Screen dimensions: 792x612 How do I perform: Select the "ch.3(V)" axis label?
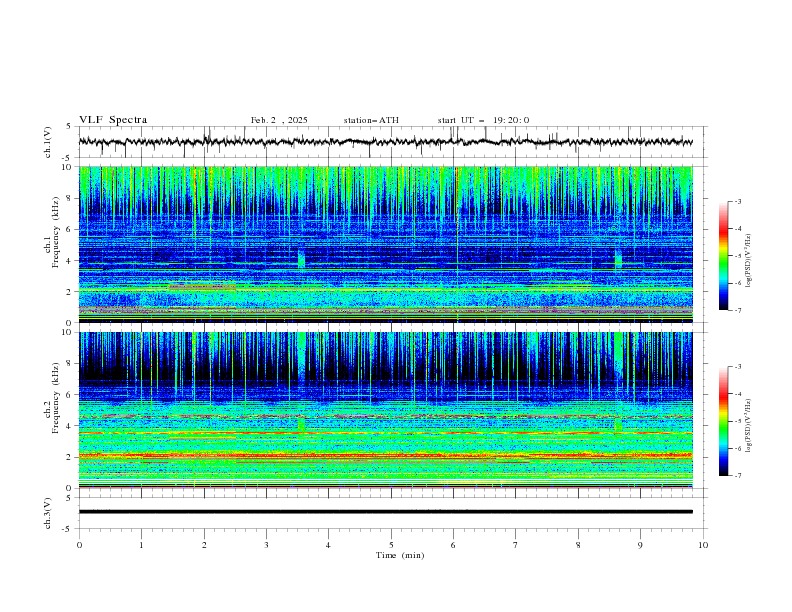tap(48, 513)
